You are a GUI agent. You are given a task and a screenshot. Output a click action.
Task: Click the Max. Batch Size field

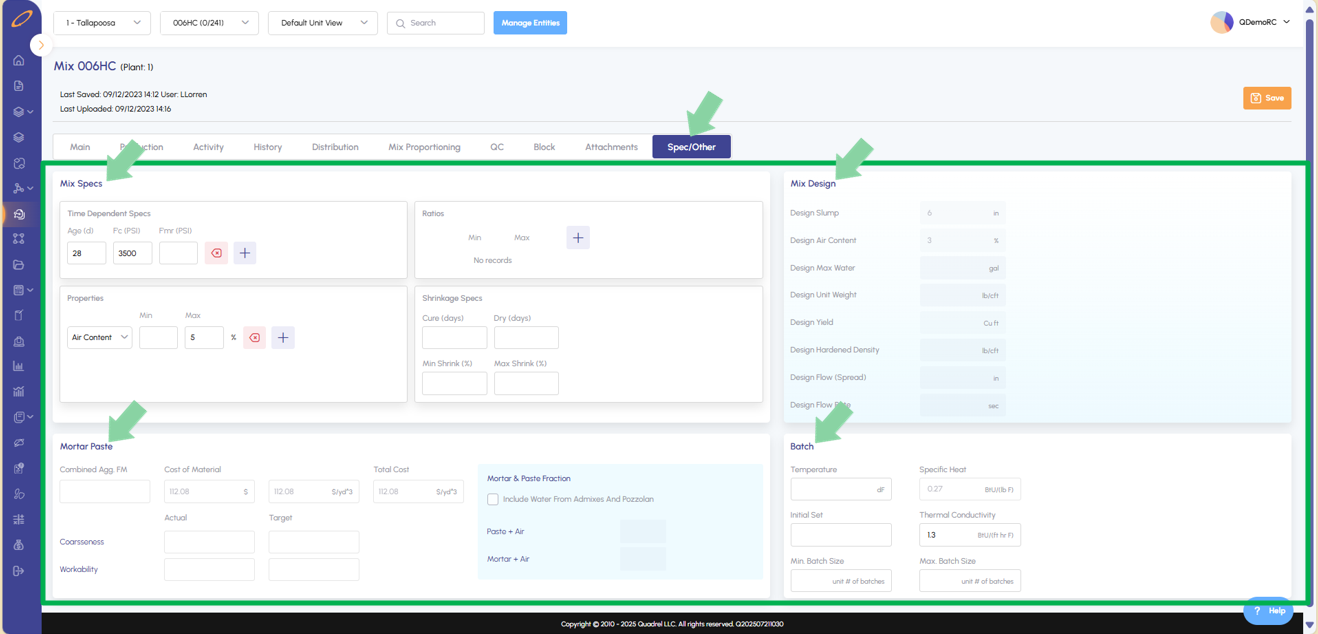click(970, 581)
